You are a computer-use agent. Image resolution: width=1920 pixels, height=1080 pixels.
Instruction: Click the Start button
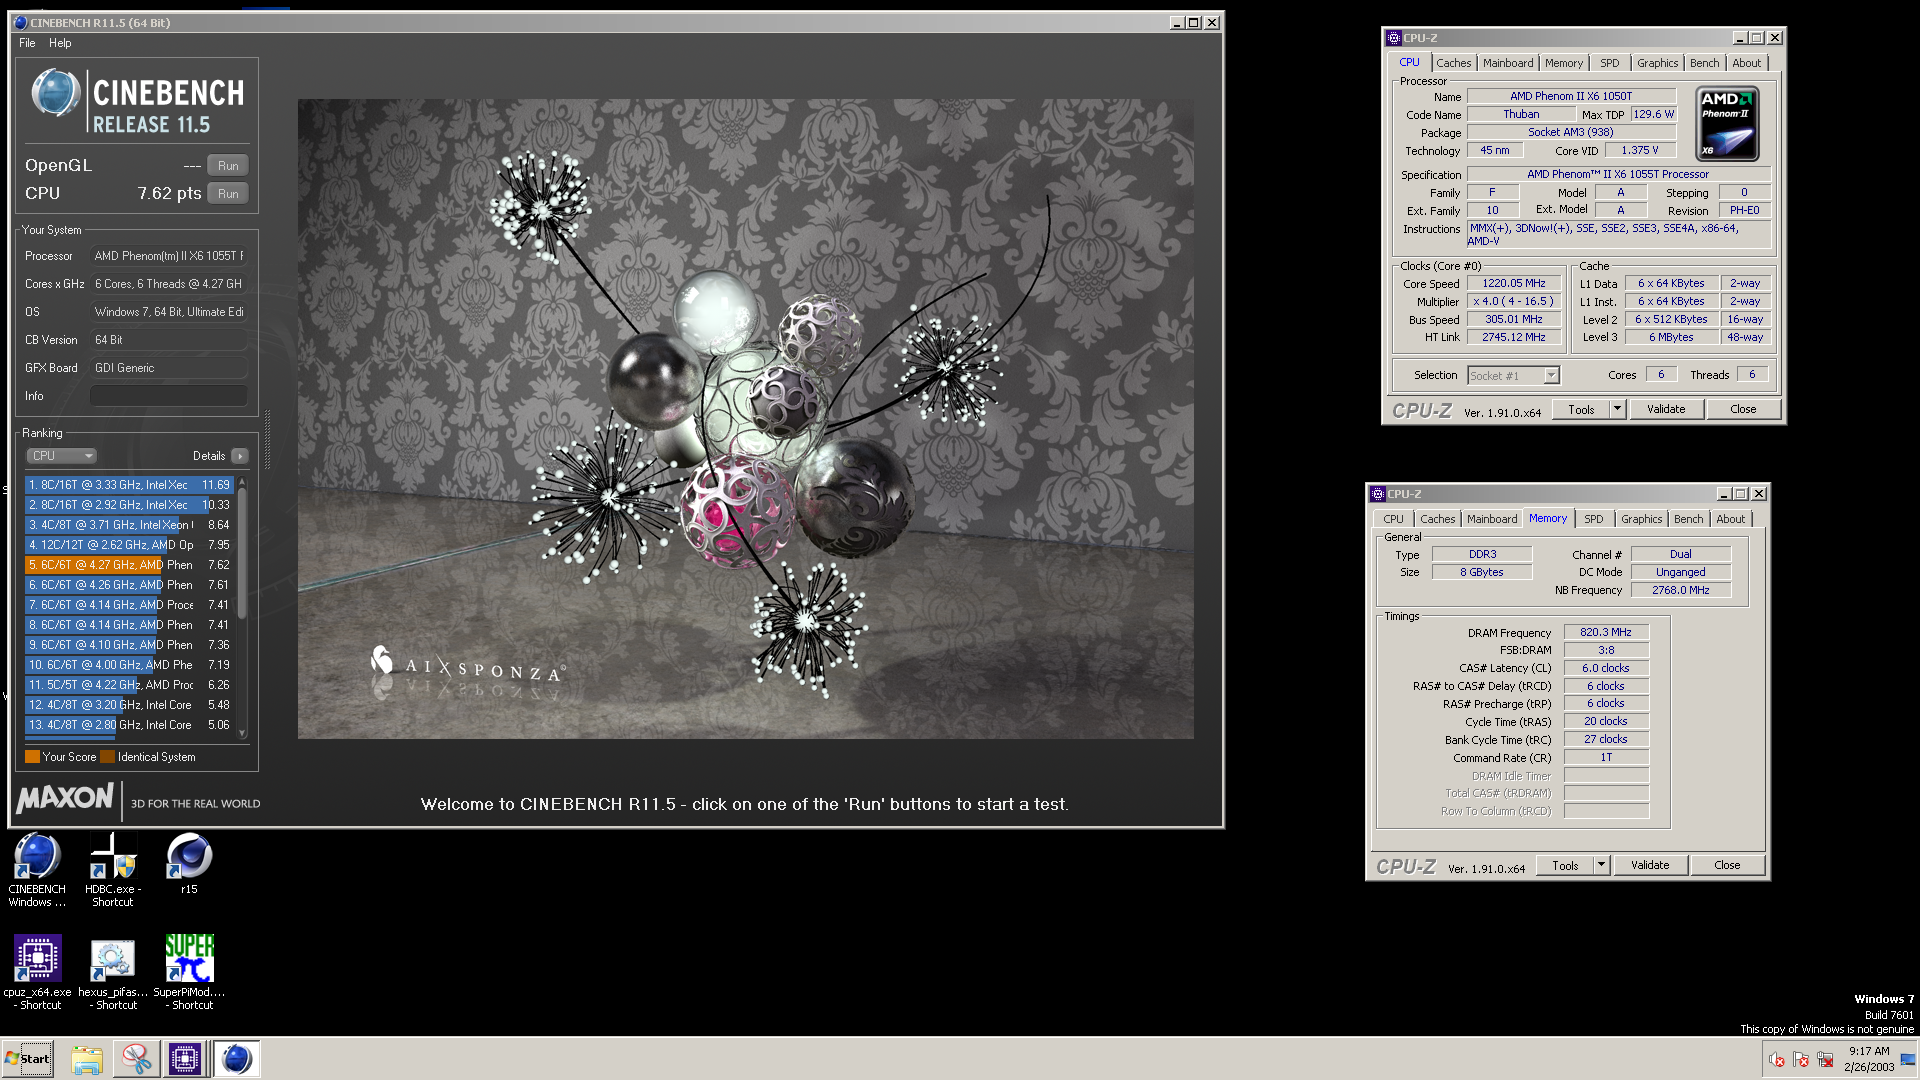point(27,1059)
